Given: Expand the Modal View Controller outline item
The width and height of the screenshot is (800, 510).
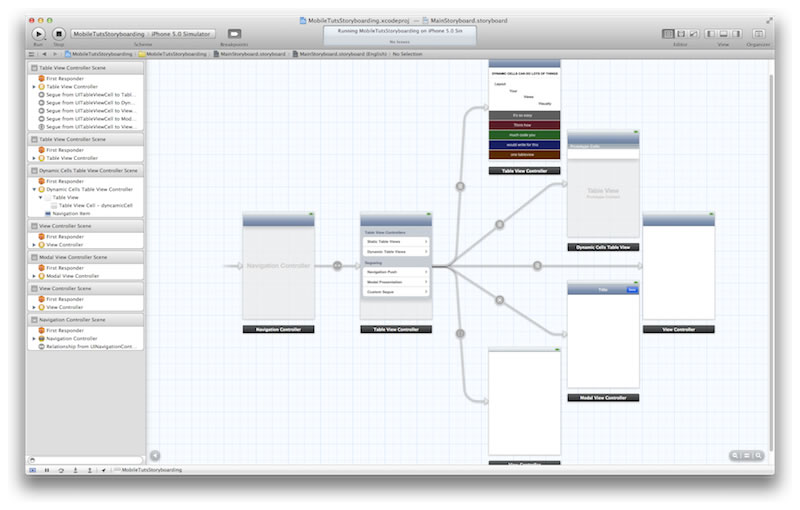Looking at the screenshot, I should click(34, 276).
